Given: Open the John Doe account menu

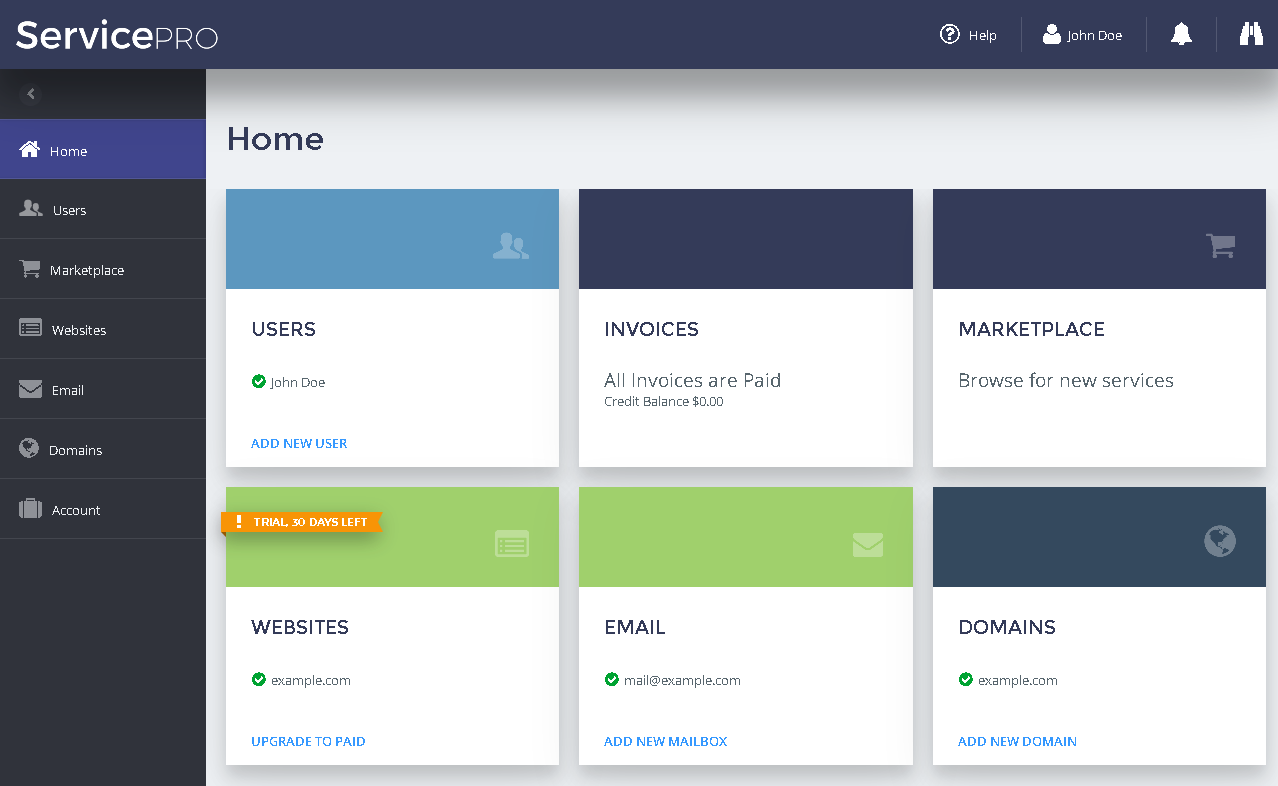Looking at the screenshot, I should pos(1083,35).
